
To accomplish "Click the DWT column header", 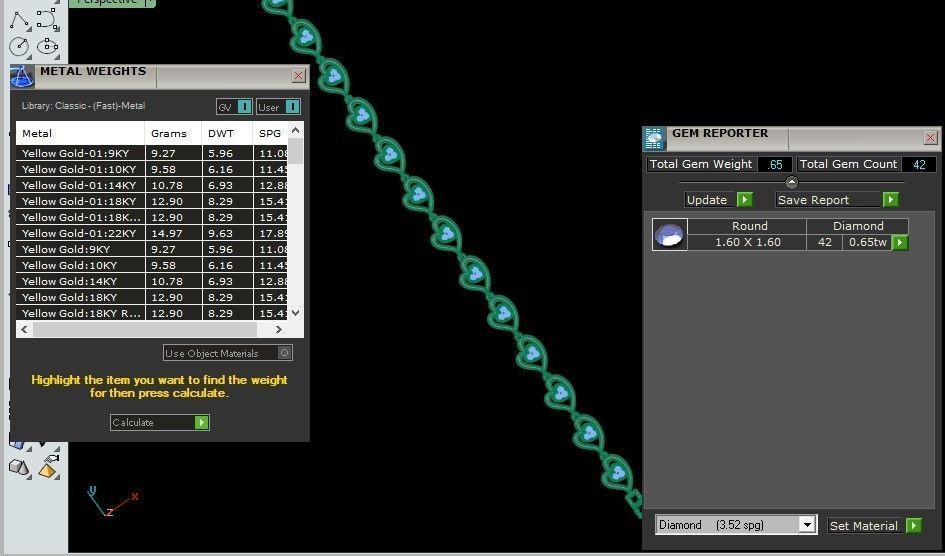I will (227, 133).
